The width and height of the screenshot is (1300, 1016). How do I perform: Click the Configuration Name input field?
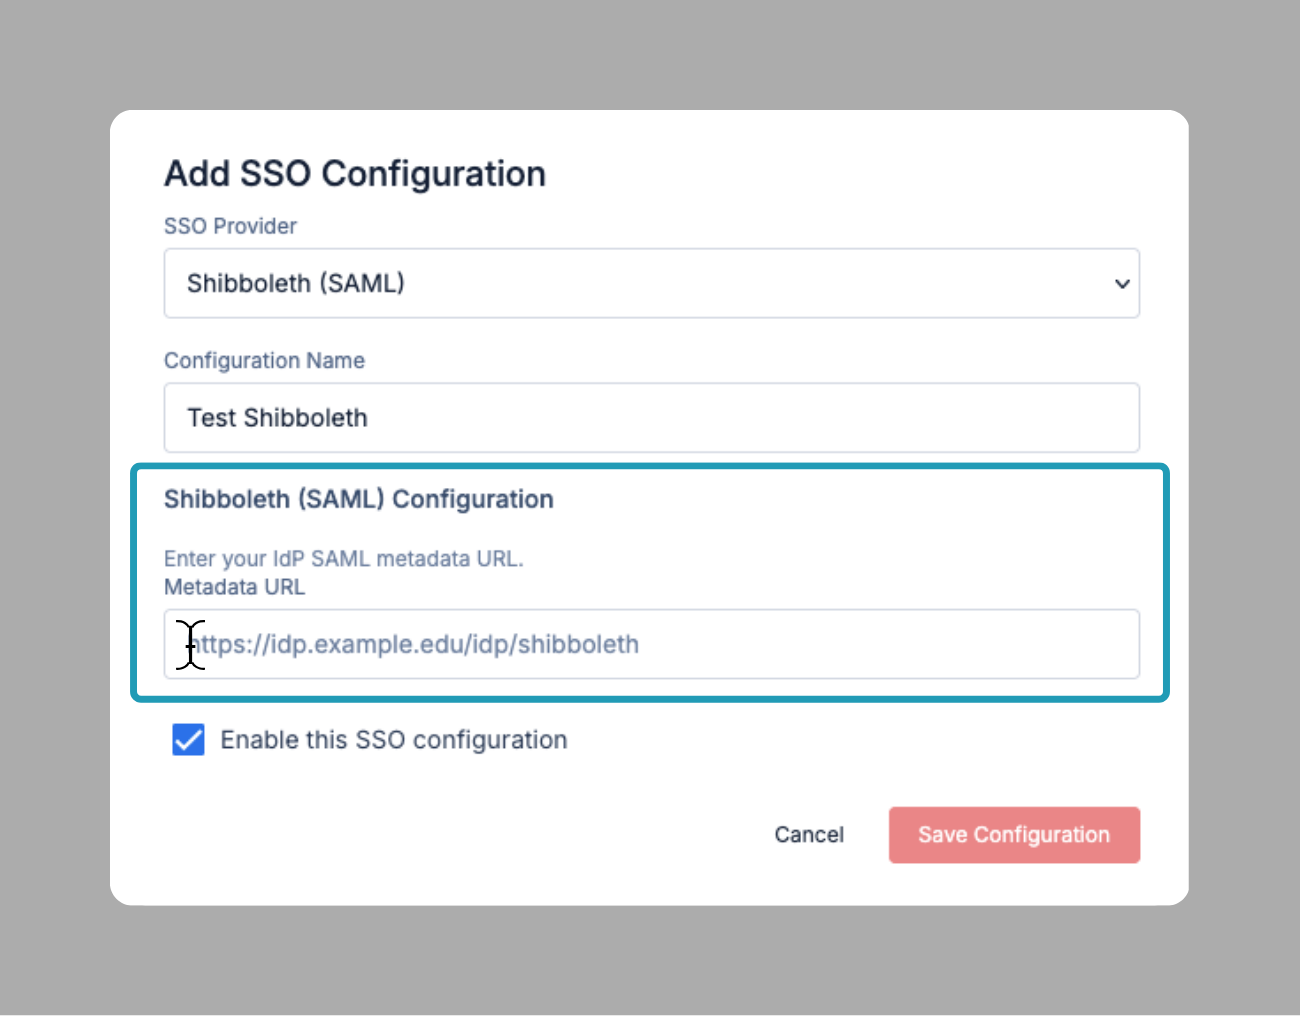point(651,418)
